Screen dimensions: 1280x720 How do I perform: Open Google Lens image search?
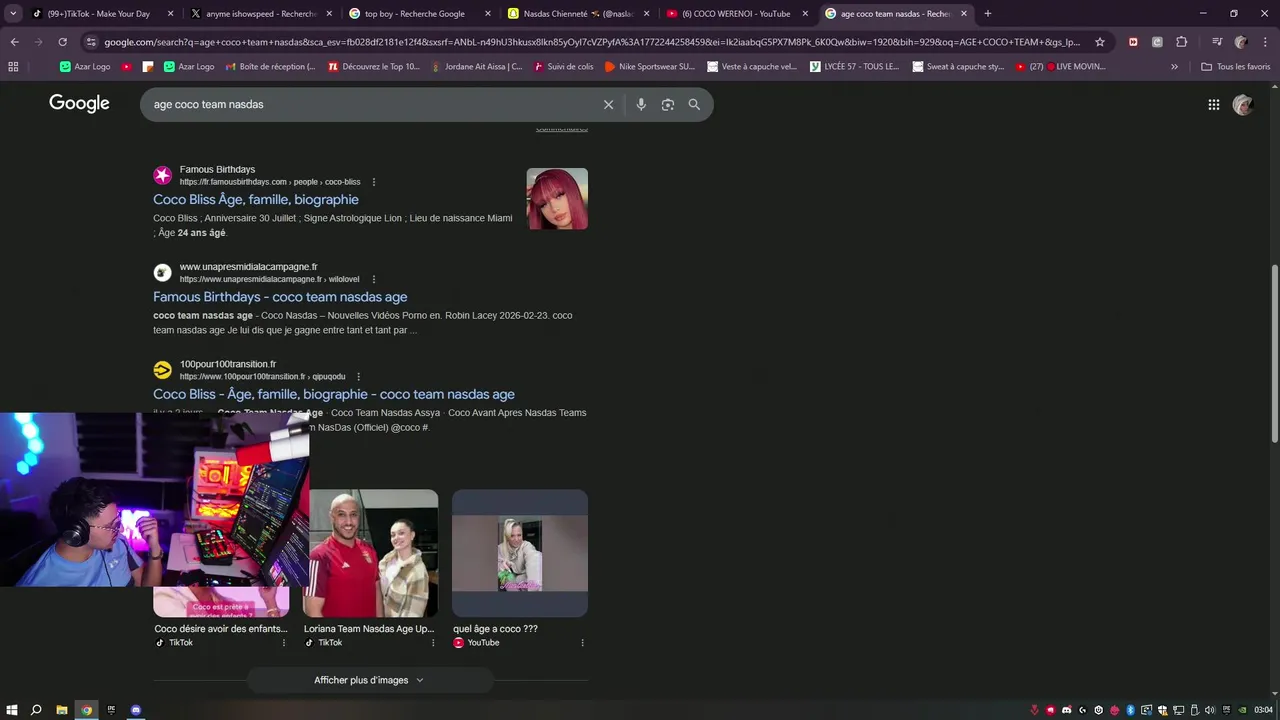pos(668,104)
